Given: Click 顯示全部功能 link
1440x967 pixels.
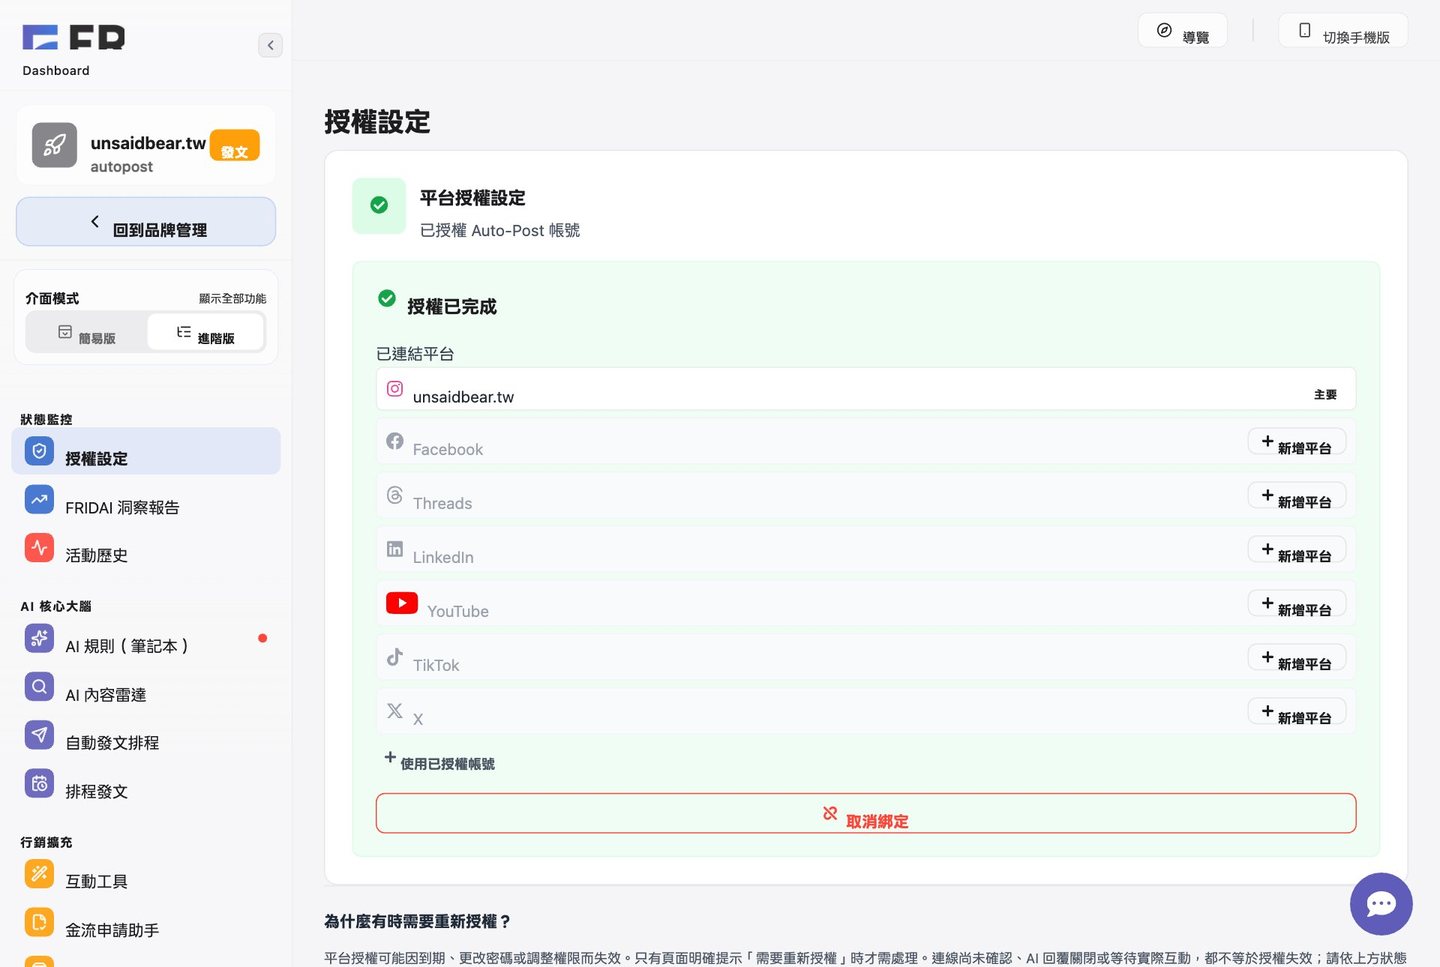Looking at the screenshot, I should click(232, 298).
